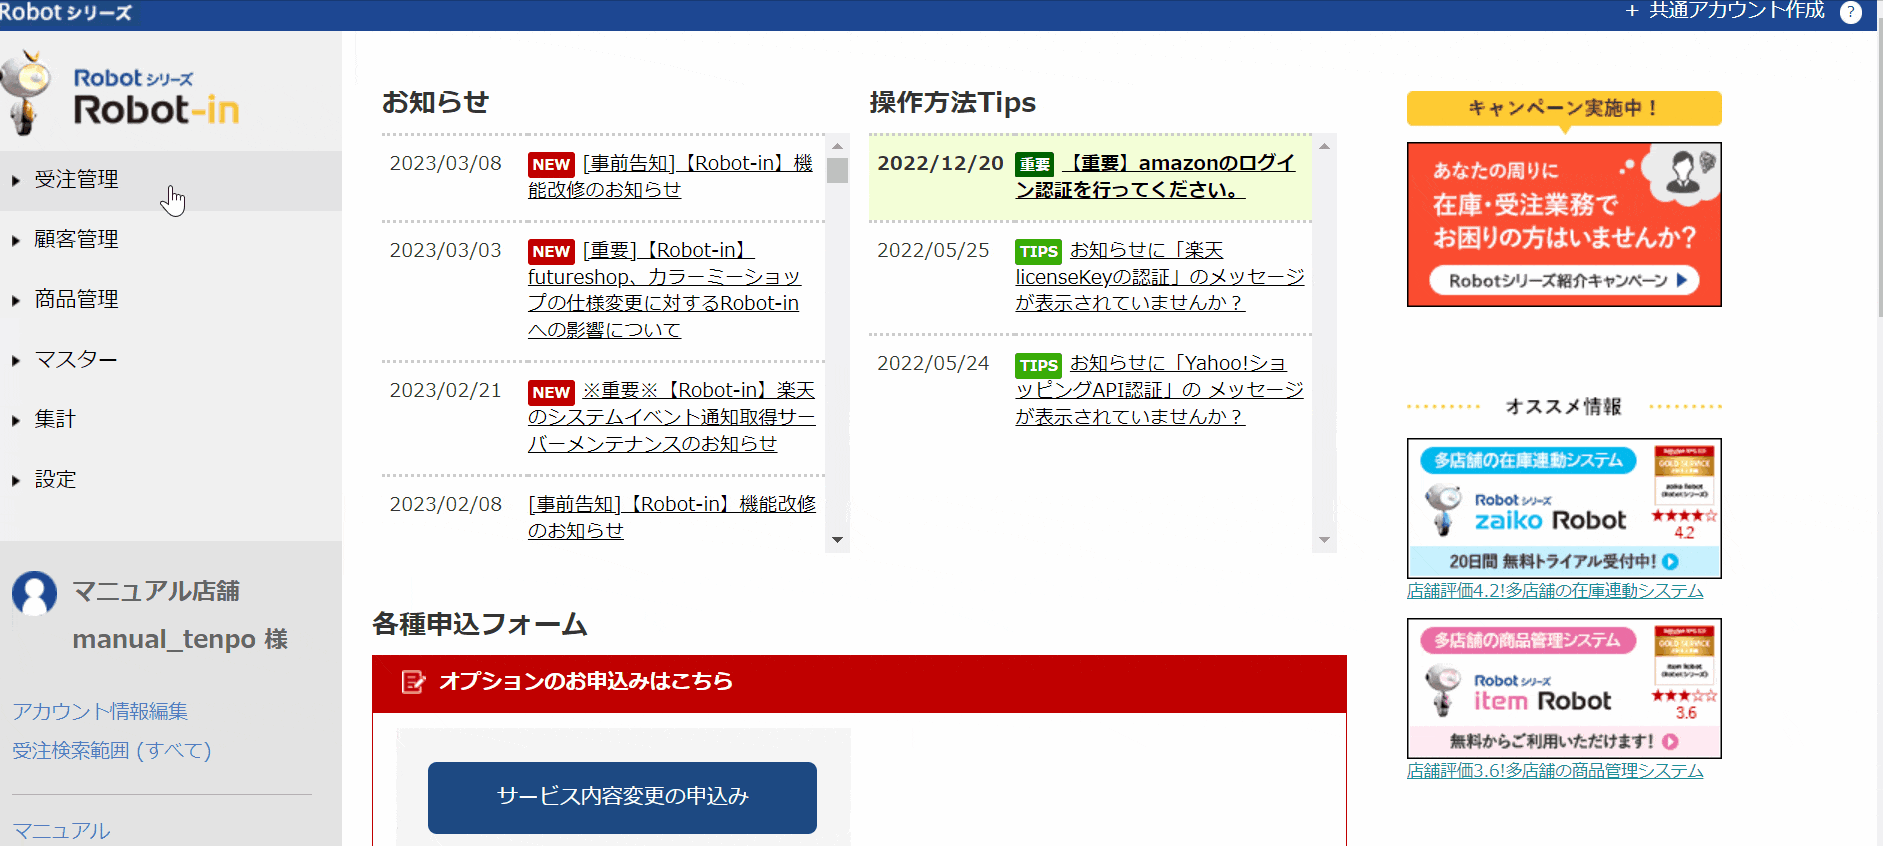
Task: Click the 操作方法Tips scroll down arrow
Action: click(x=1324, y=540)
